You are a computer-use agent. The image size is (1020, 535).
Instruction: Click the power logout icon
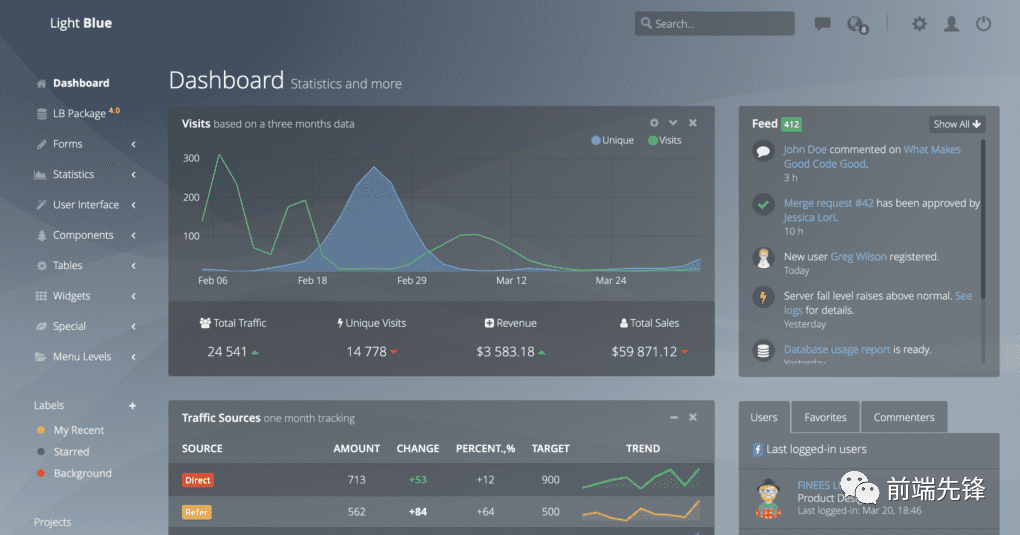(x=983, y=24)
